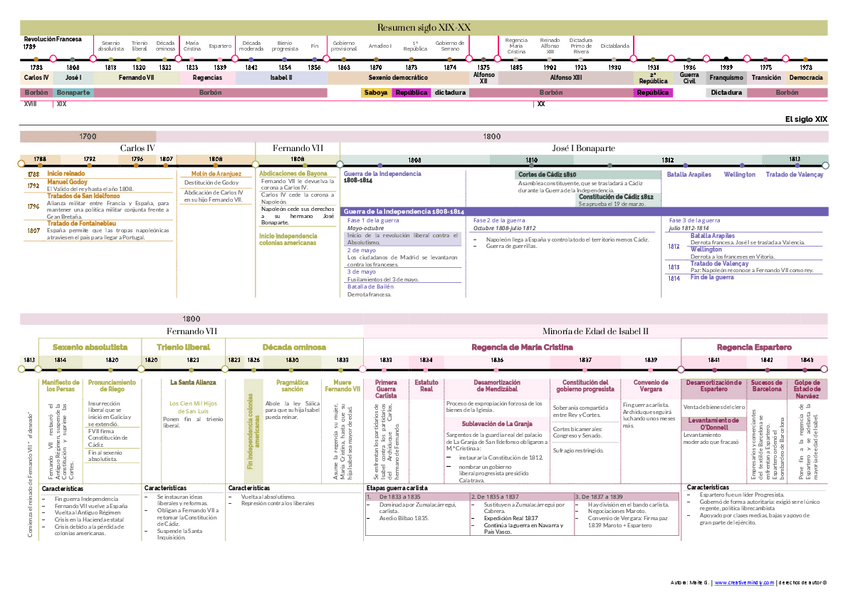
Task: Select the 'Estatuto Real' heading
Action: (x=426, y=385)
